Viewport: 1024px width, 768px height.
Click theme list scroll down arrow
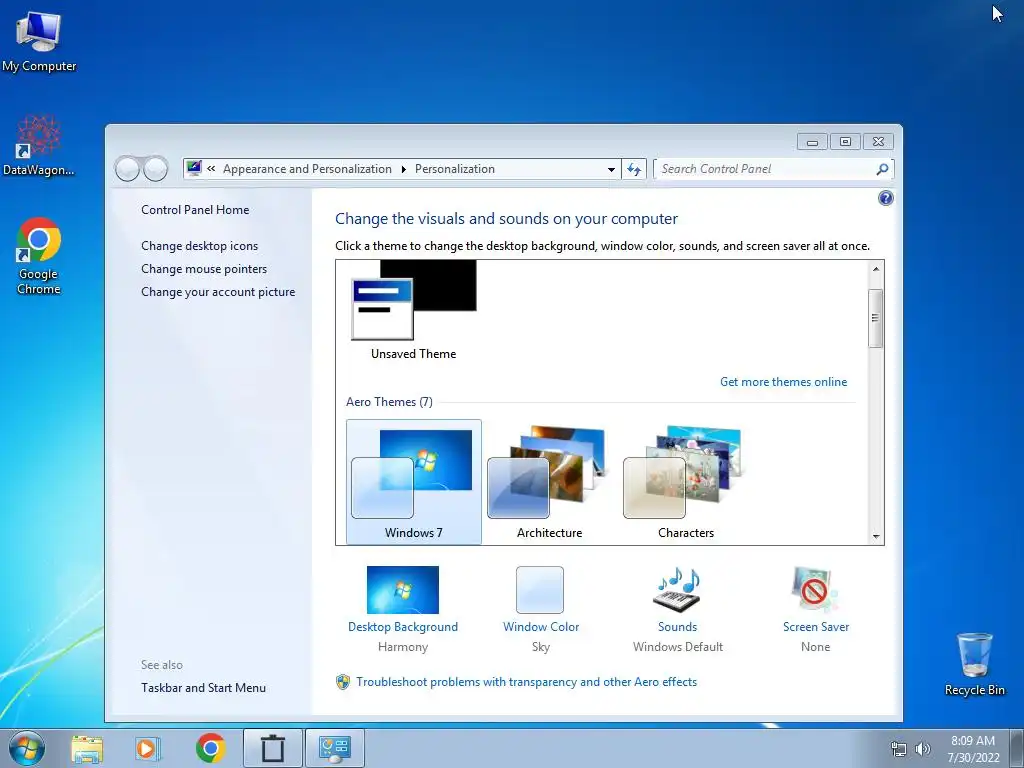876,536
